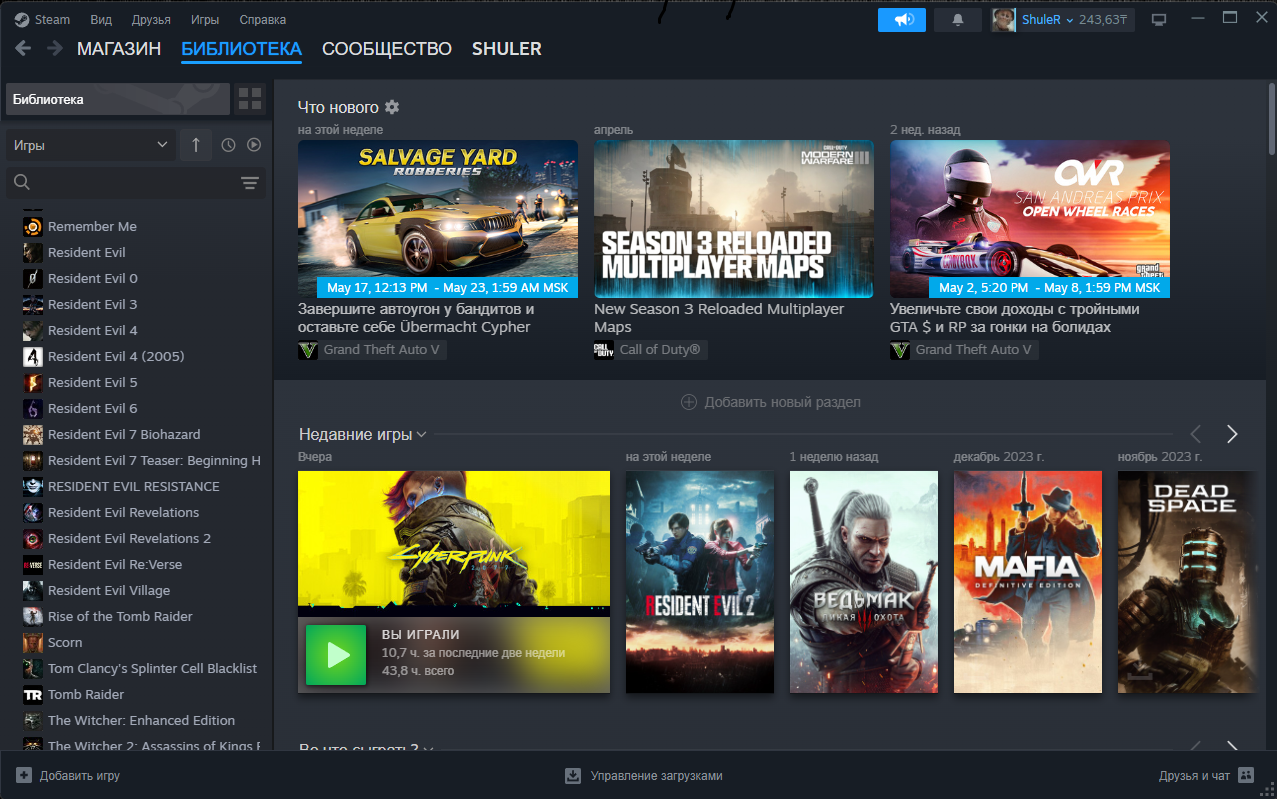This screenshot has height=799, width=1277.
Task: Open the announcements megaphone button
Action: coord(902,20)
